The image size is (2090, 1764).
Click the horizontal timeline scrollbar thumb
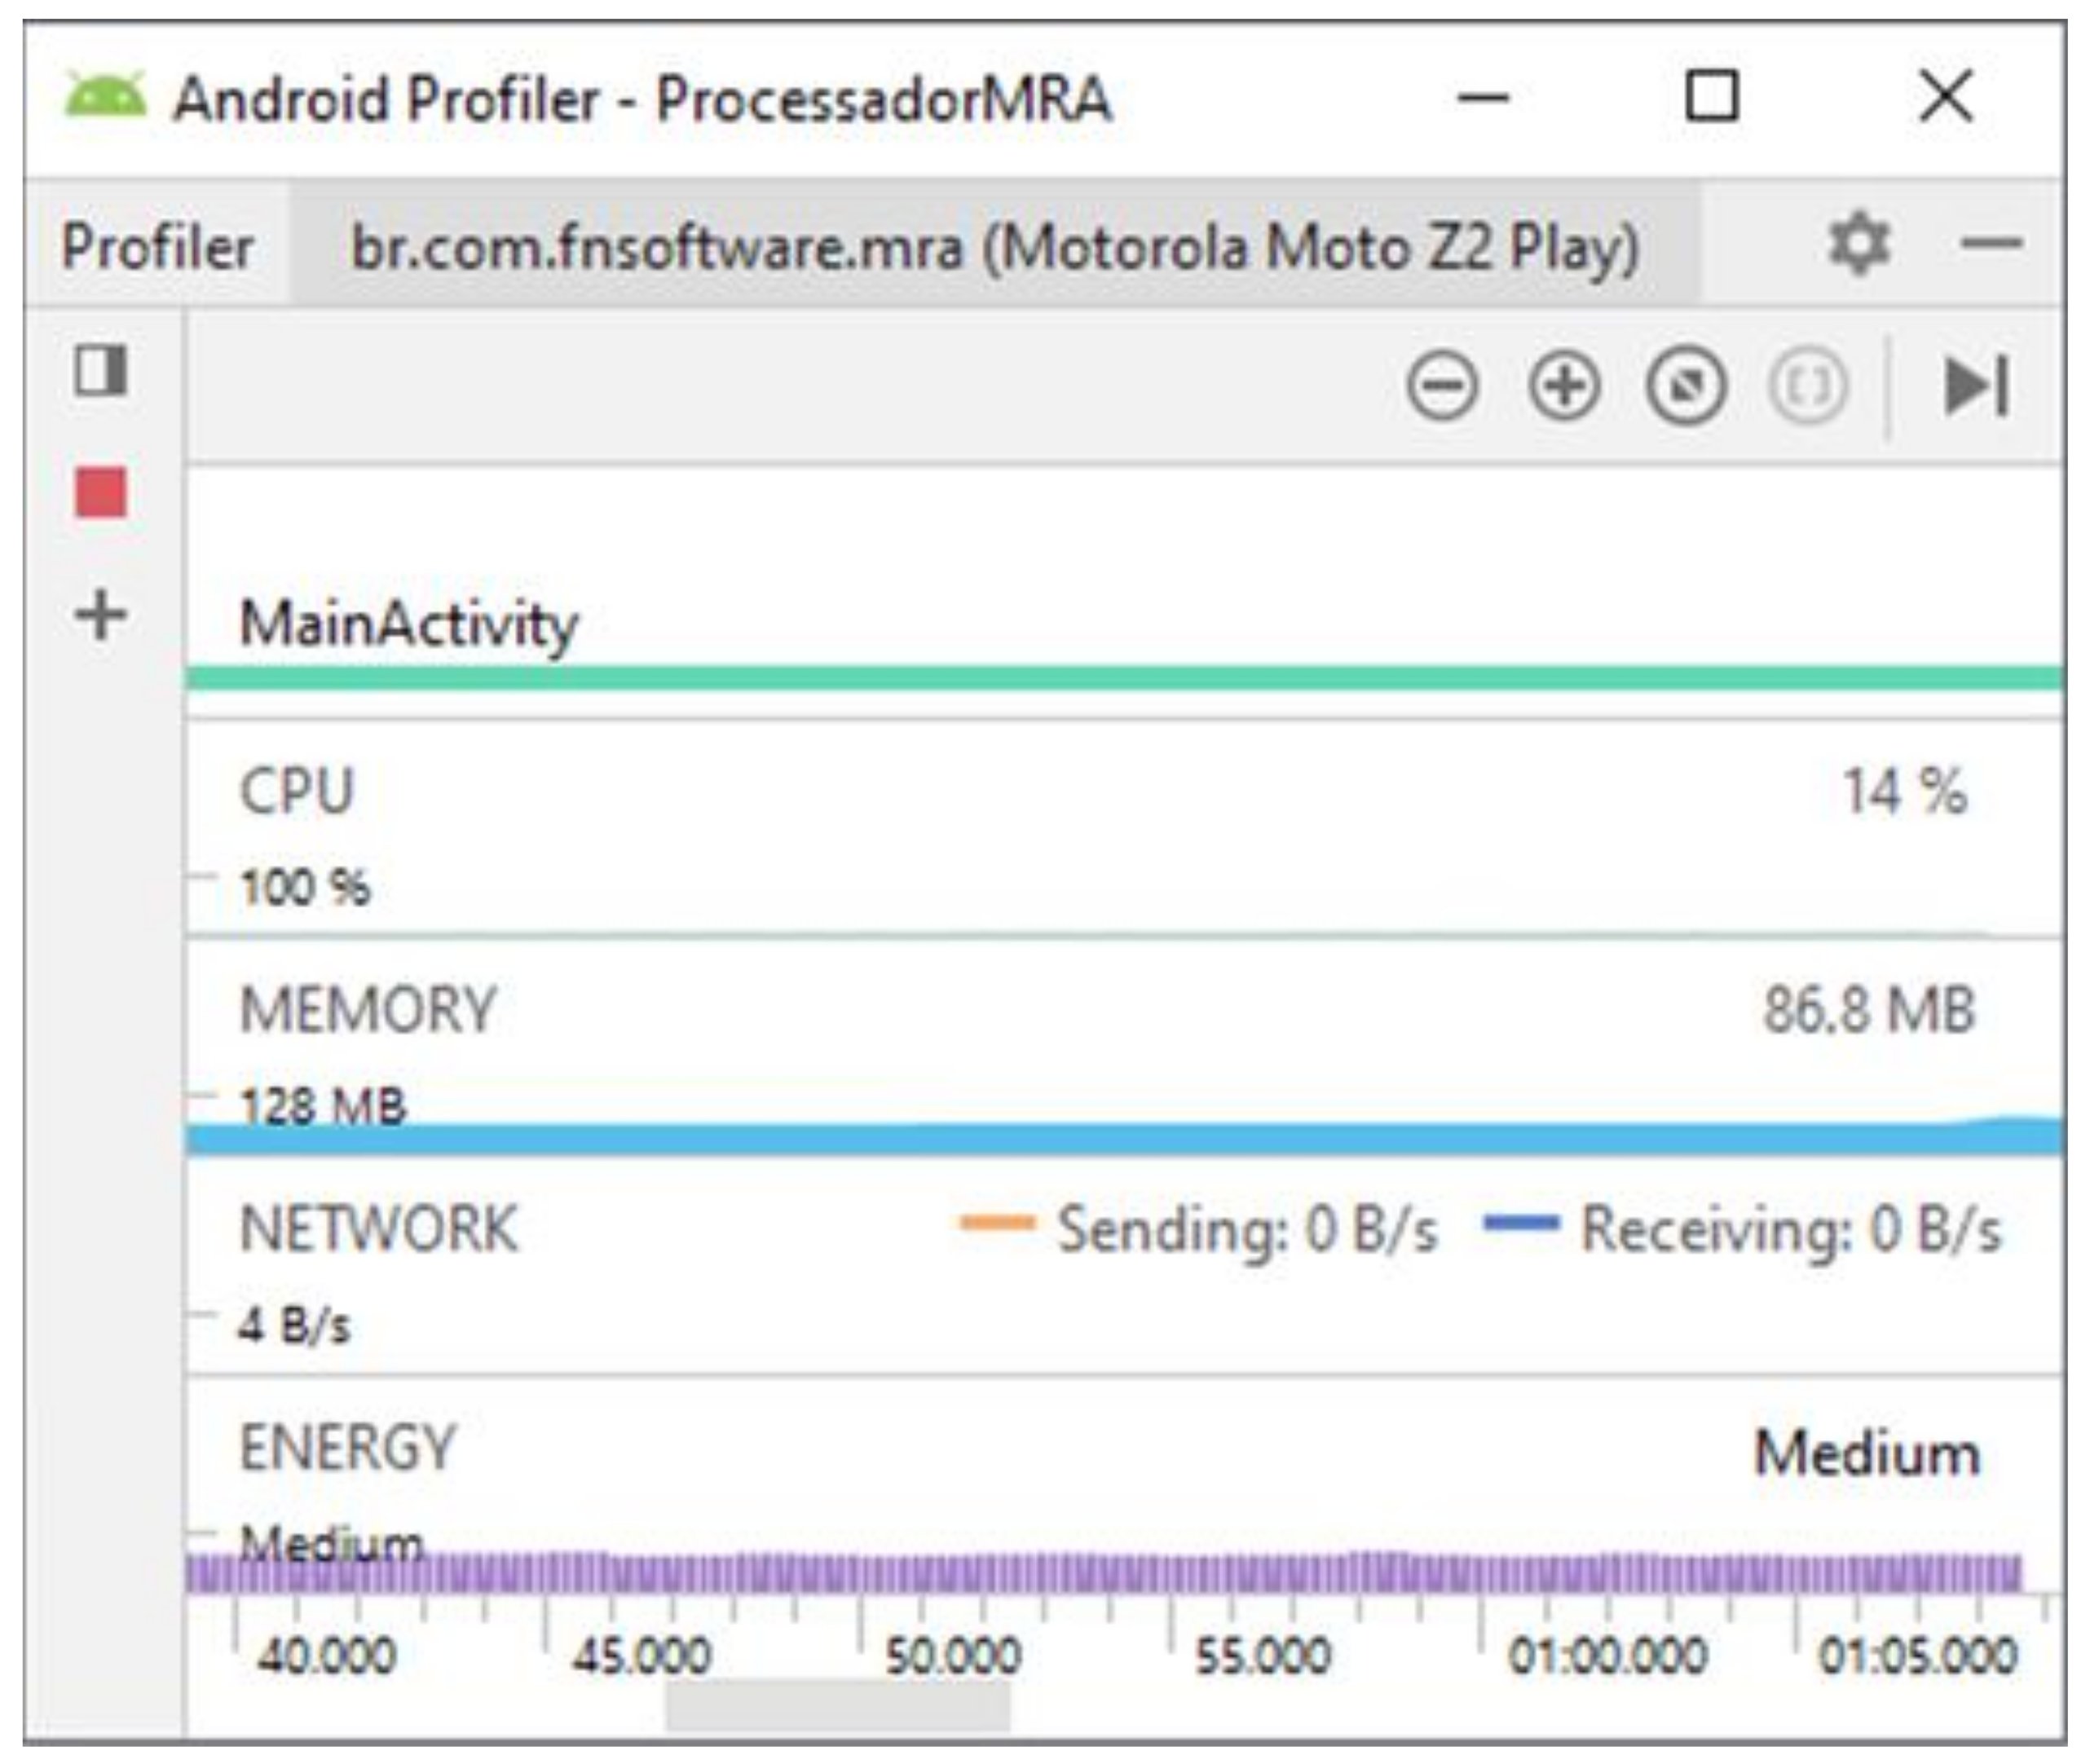pyautogui.click(x=838, y=1707)
